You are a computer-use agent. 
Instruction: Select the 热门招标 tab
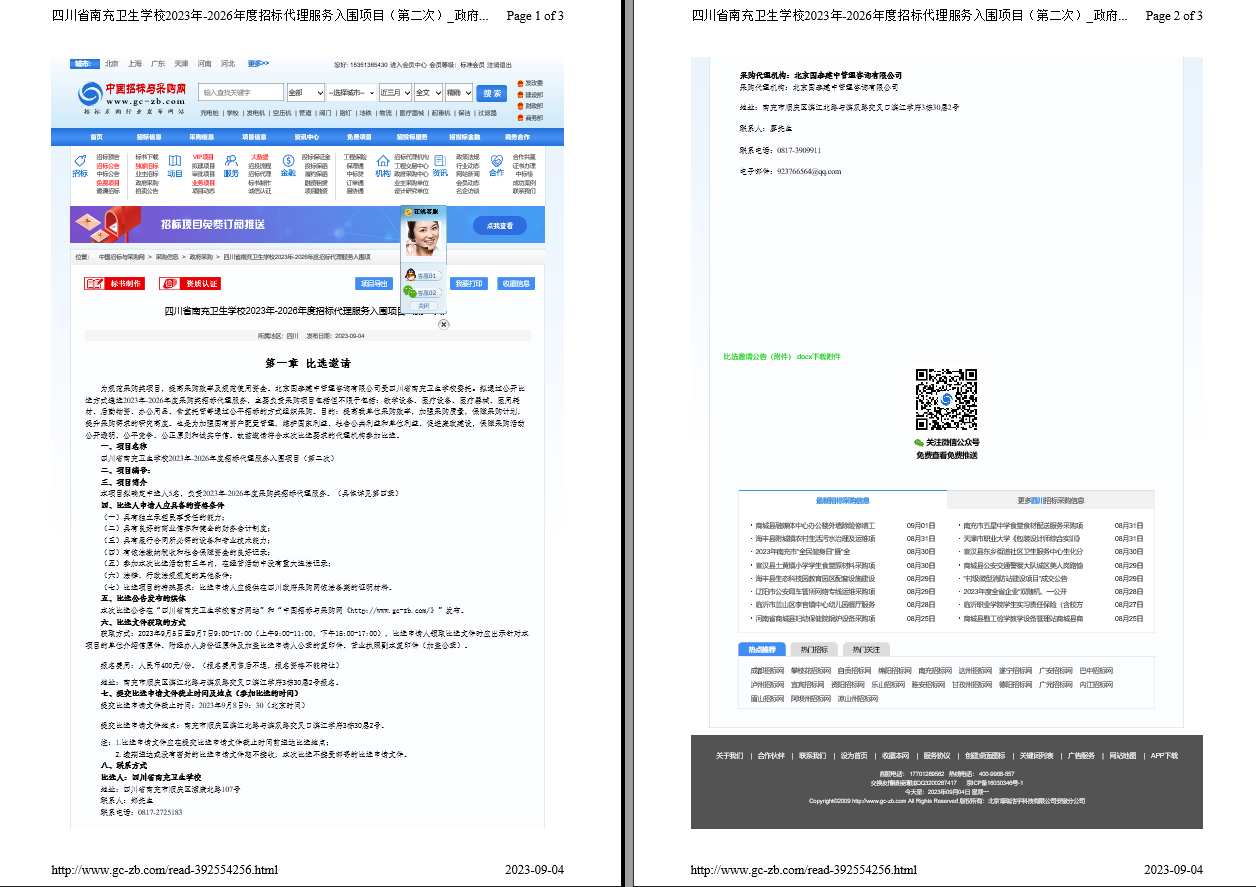tap(812, 649)
